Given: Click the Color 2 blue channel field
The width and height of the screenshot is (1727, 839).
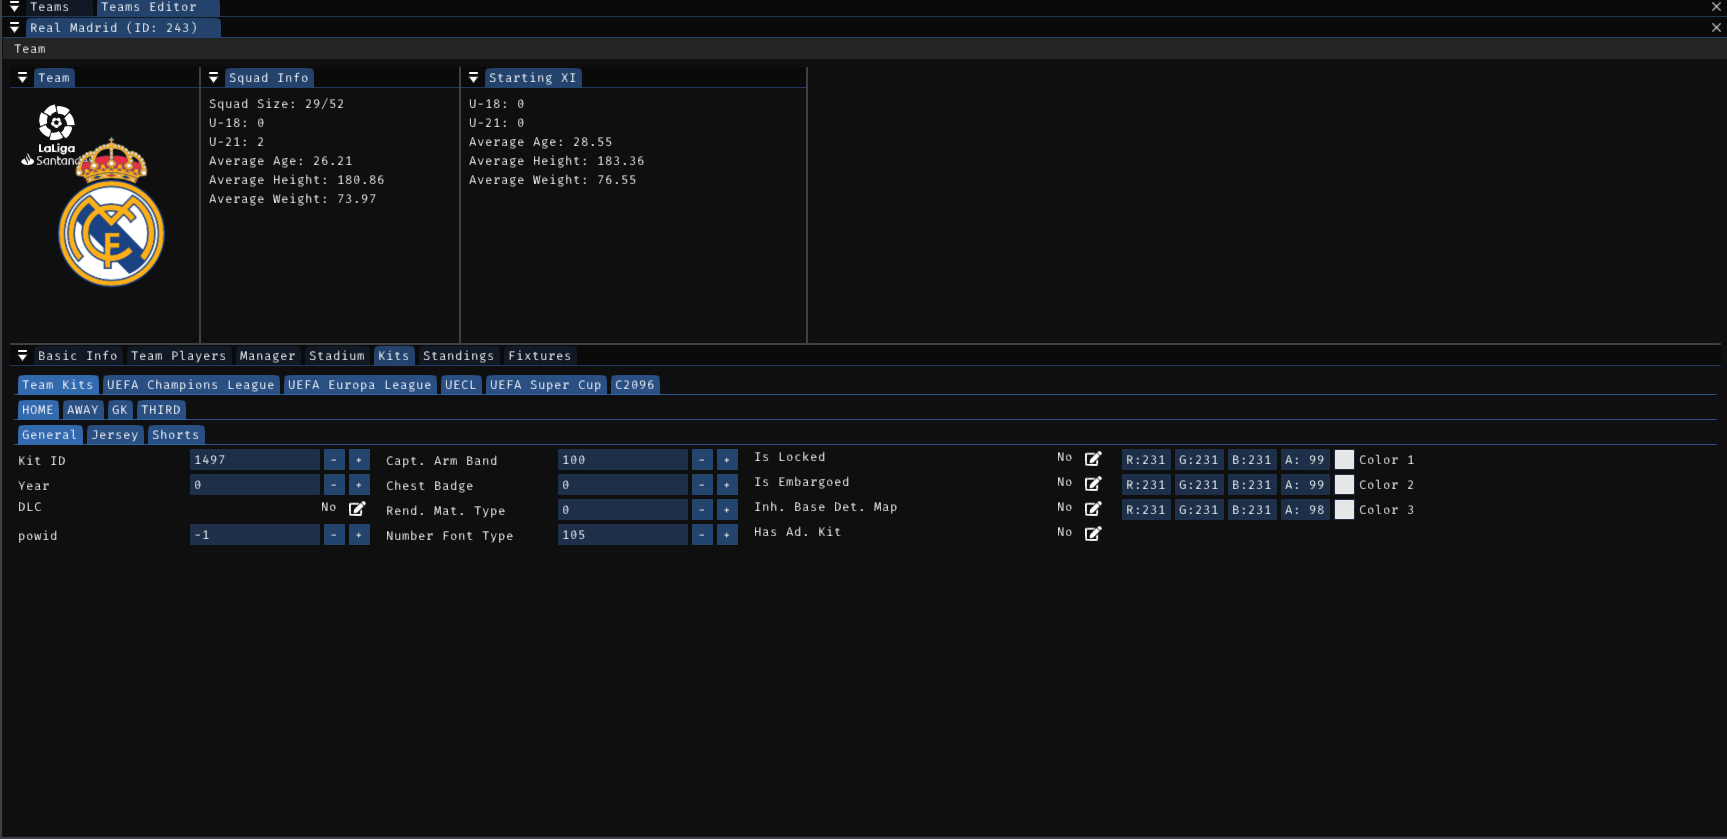Looking at the screenshot, I should pos(1252,485).
